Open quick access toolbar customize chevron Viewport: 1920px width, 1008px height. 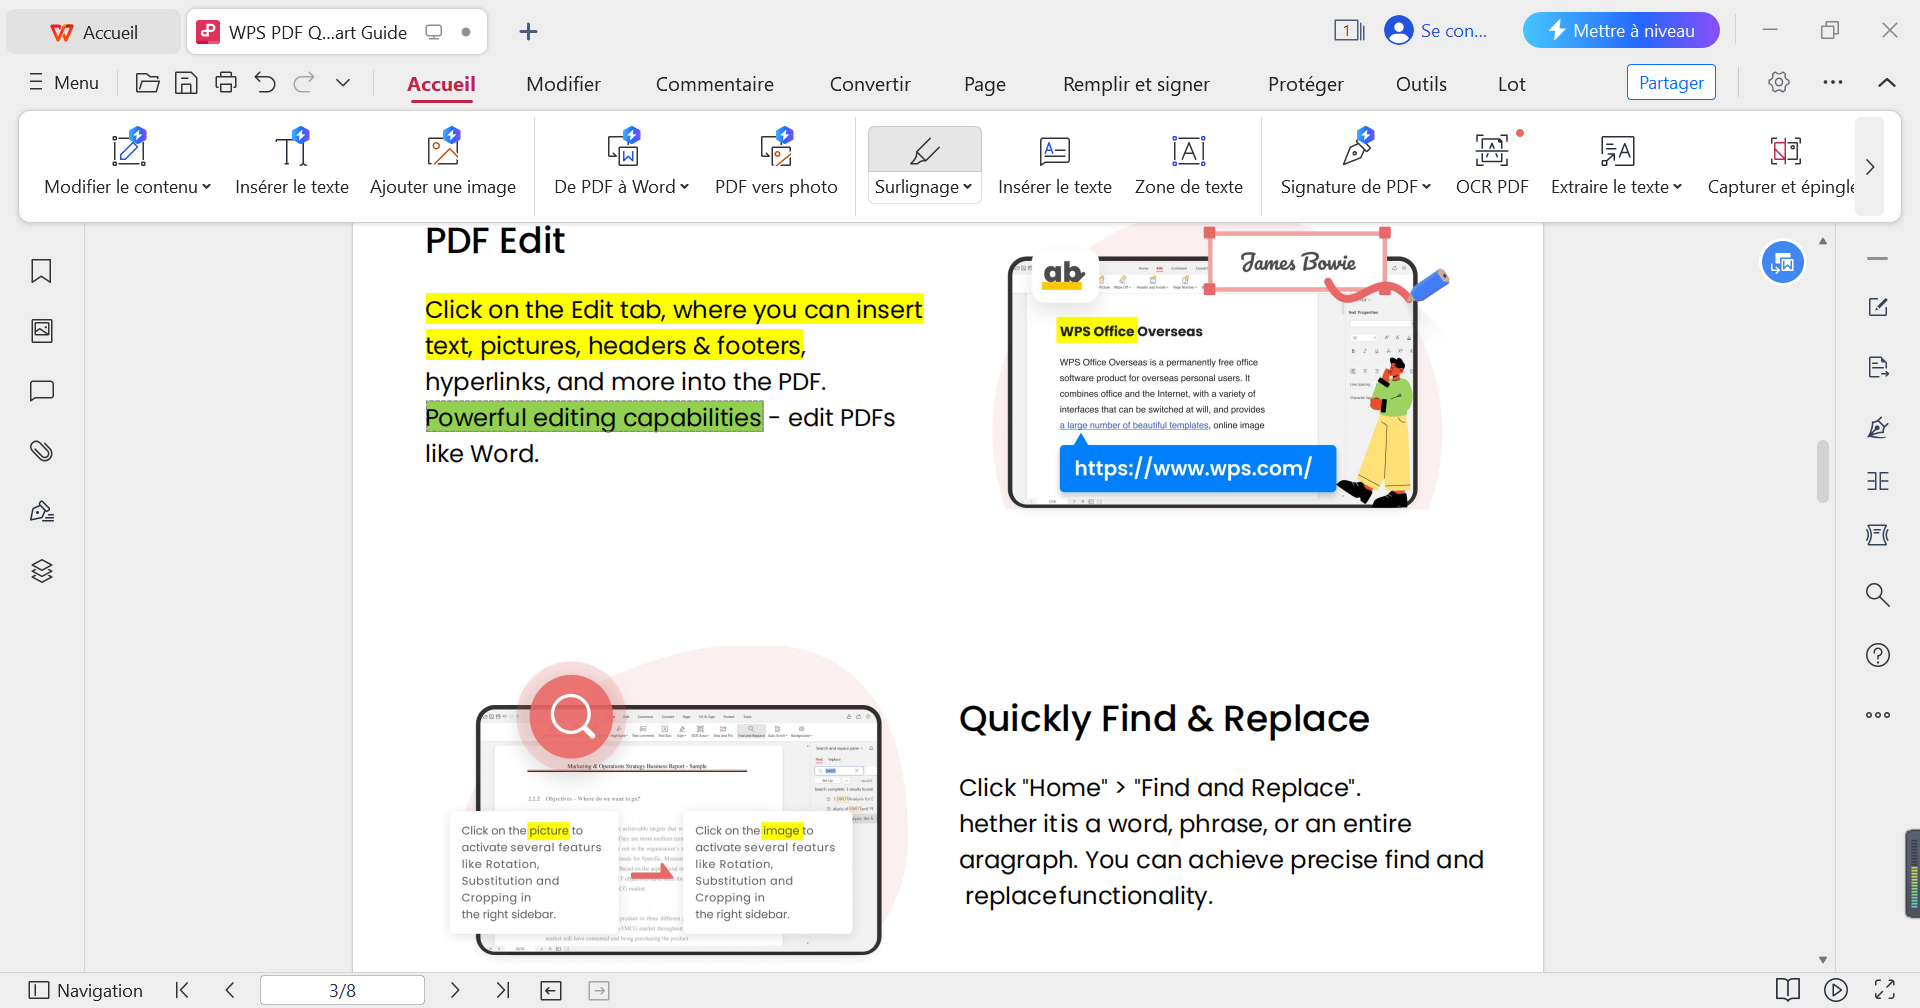tap(343, 83)
